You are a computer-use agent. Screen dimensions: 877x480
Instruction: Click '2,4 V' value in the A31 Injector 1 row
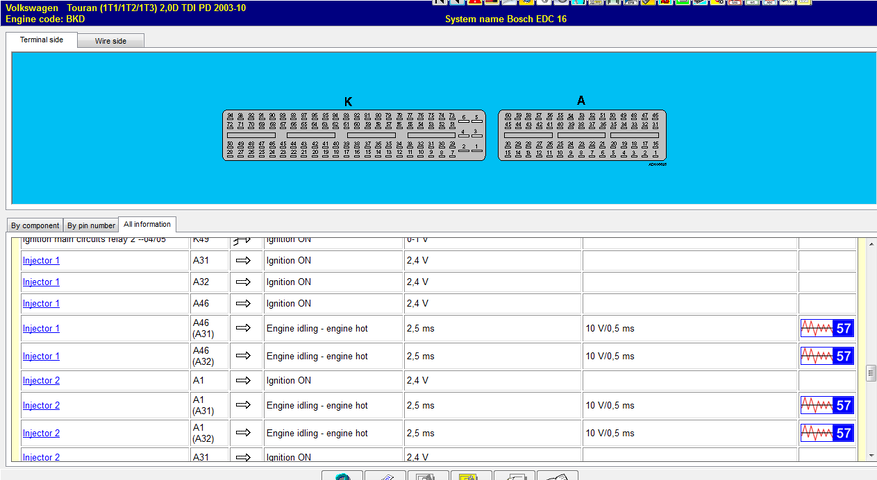pyautogui.click(x=418, y=261)
